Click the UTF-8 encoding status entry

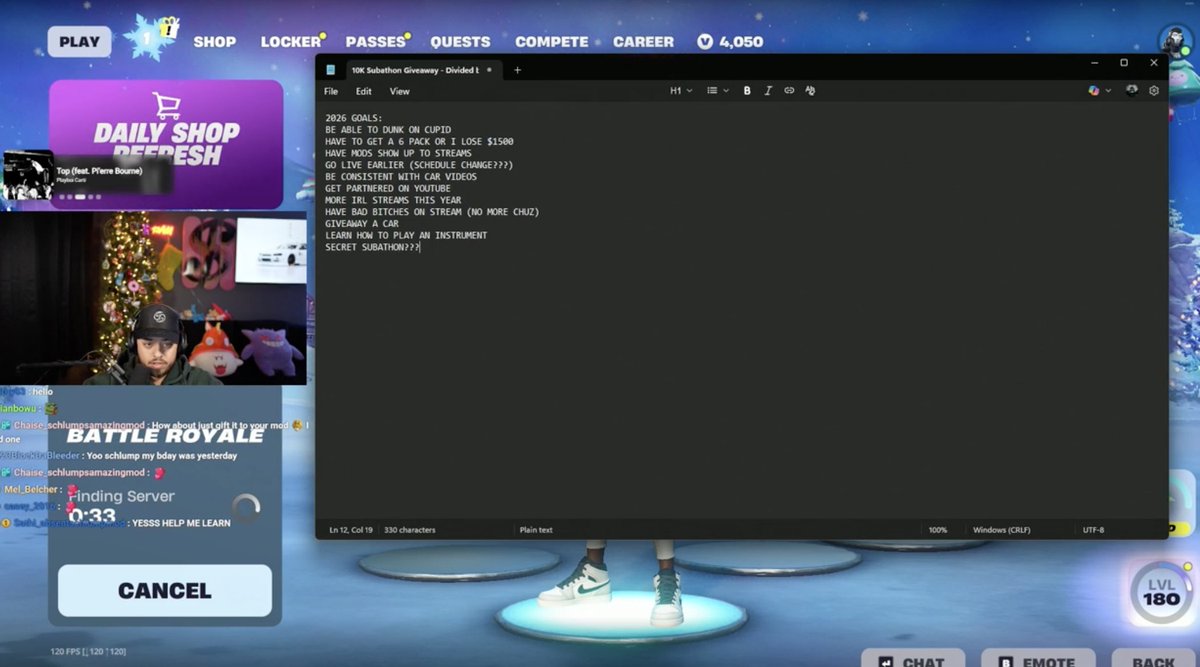pos(1093,530)
